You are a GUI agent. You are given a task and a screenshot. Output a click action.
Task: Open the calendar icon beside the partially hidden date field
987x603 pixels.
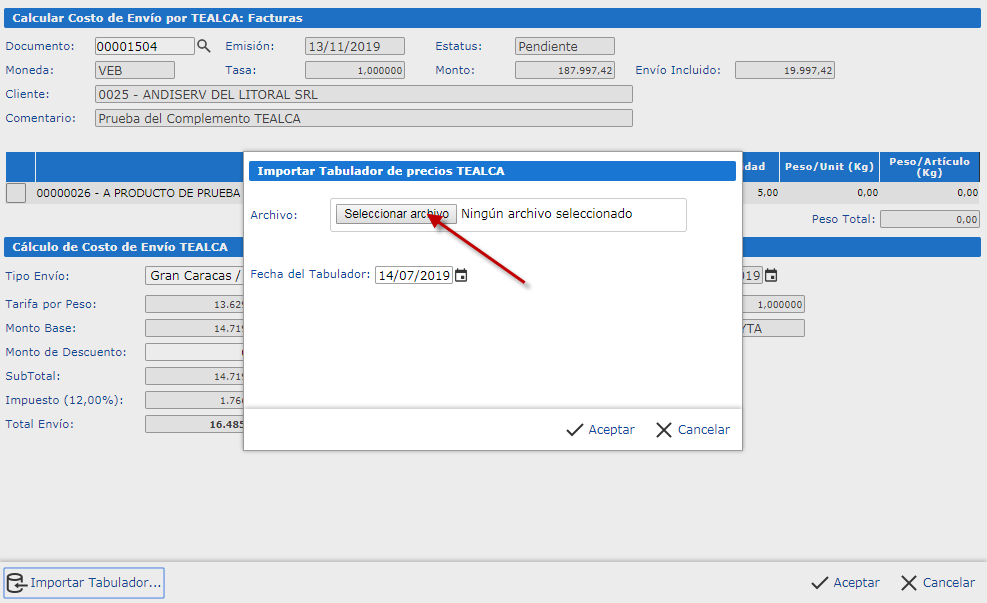[771, 276]
